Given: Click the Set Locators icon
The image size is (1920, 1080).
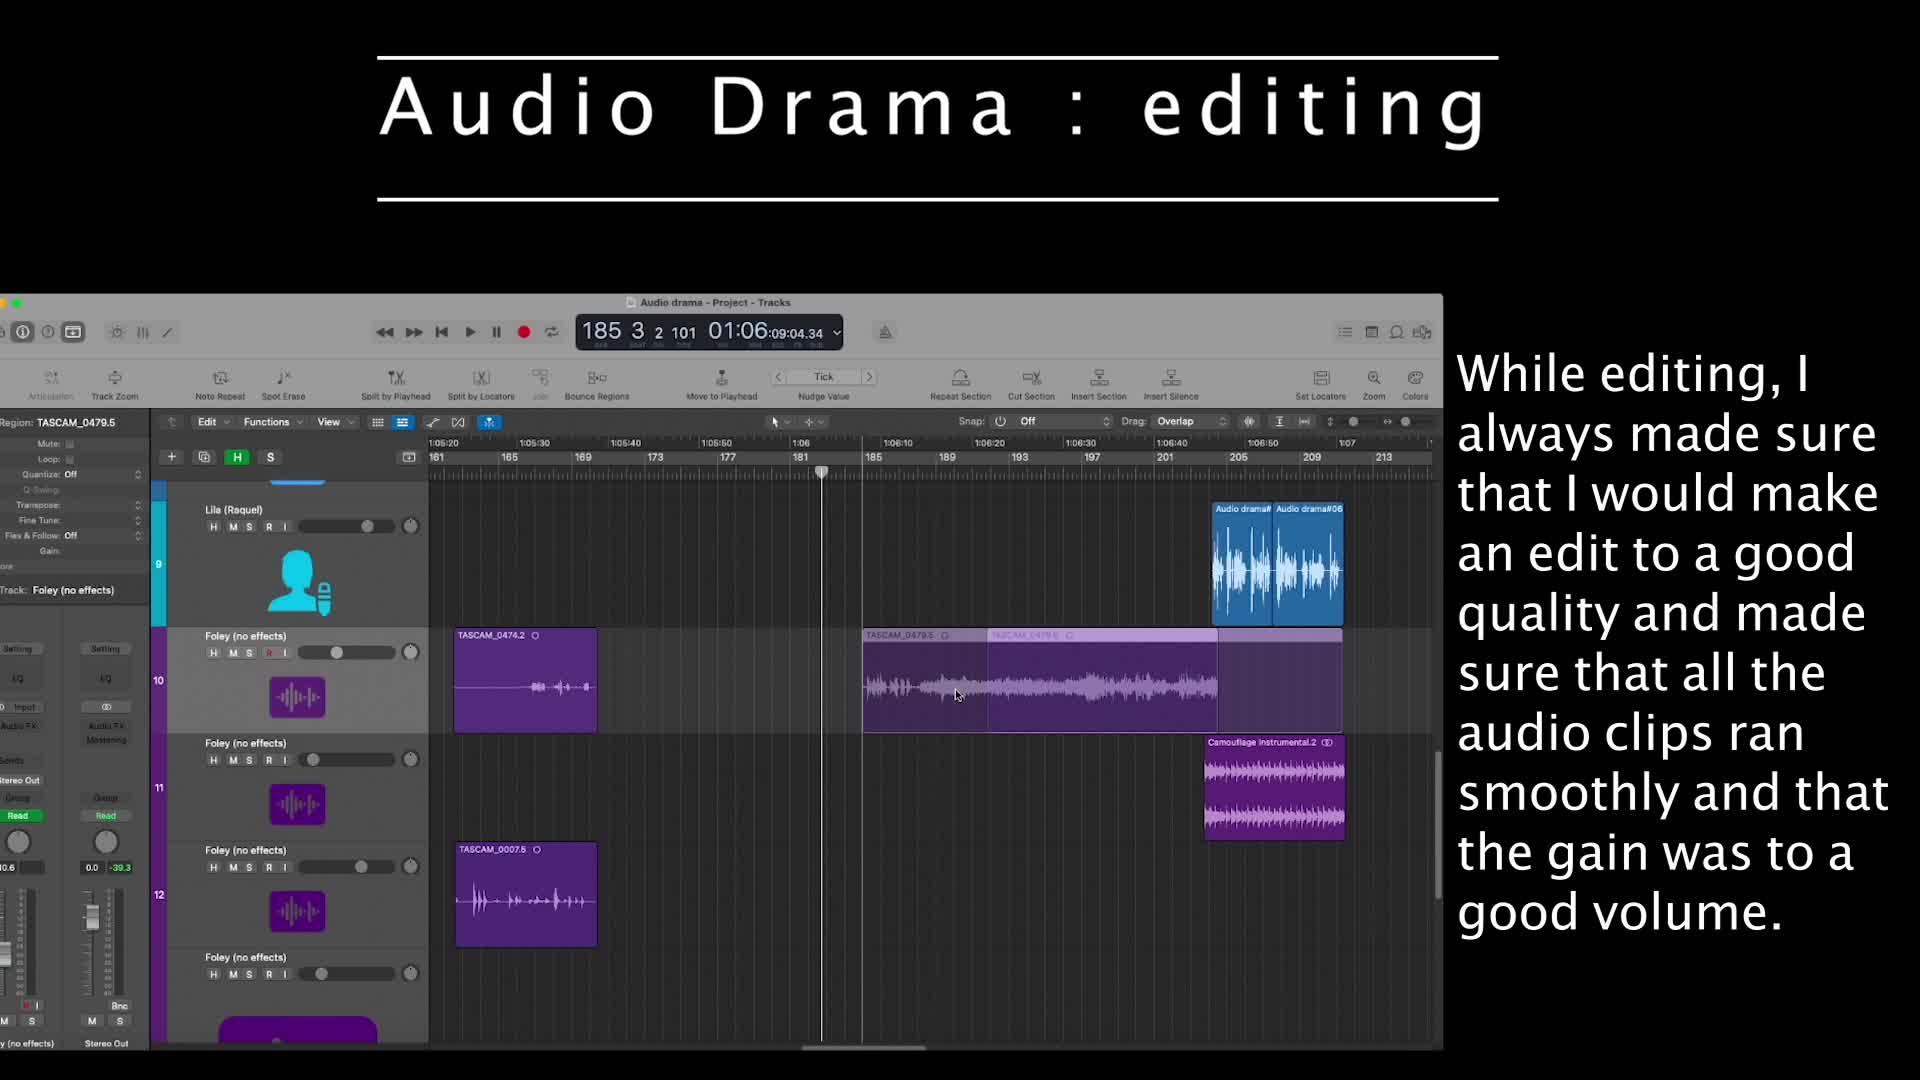Looking at the screenshot, I should pyautogui.click(x=1321, y=377).
